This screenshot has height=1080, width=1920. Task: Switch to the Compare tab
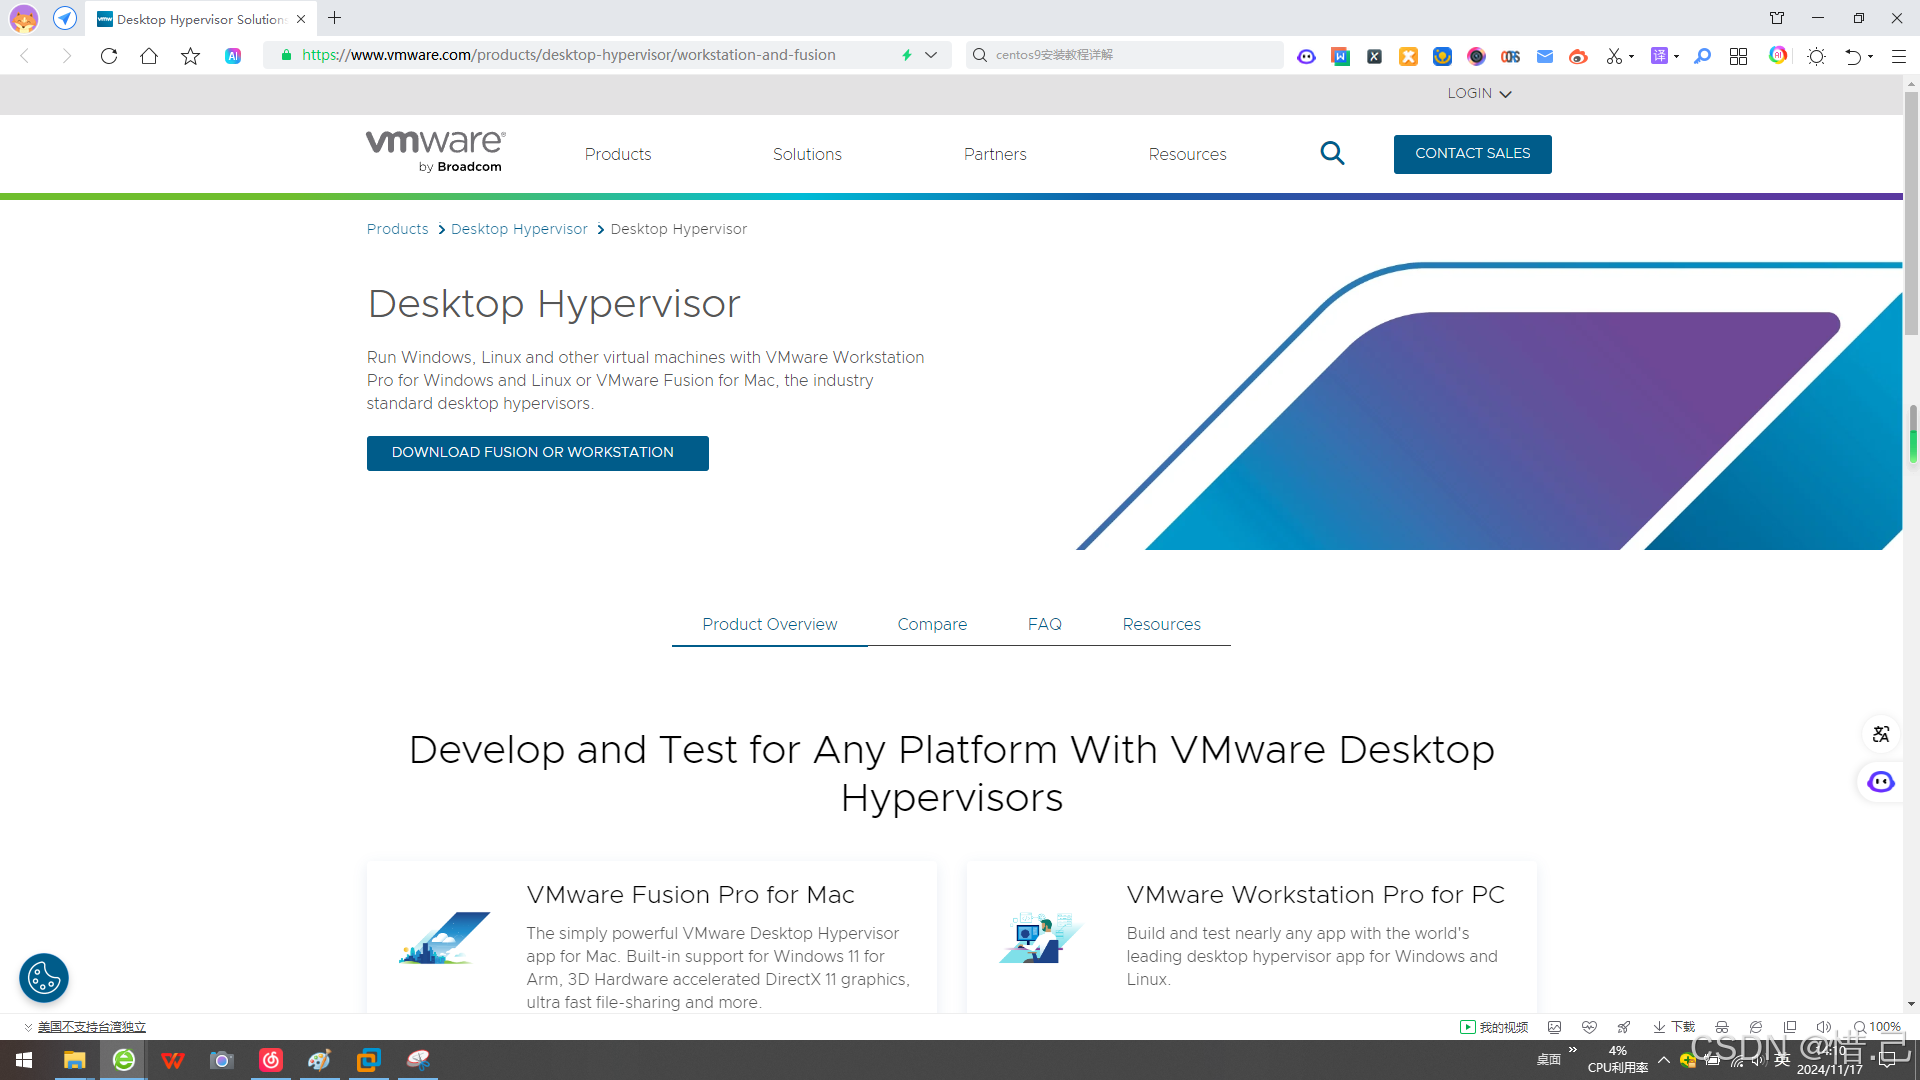pos(932,624)
